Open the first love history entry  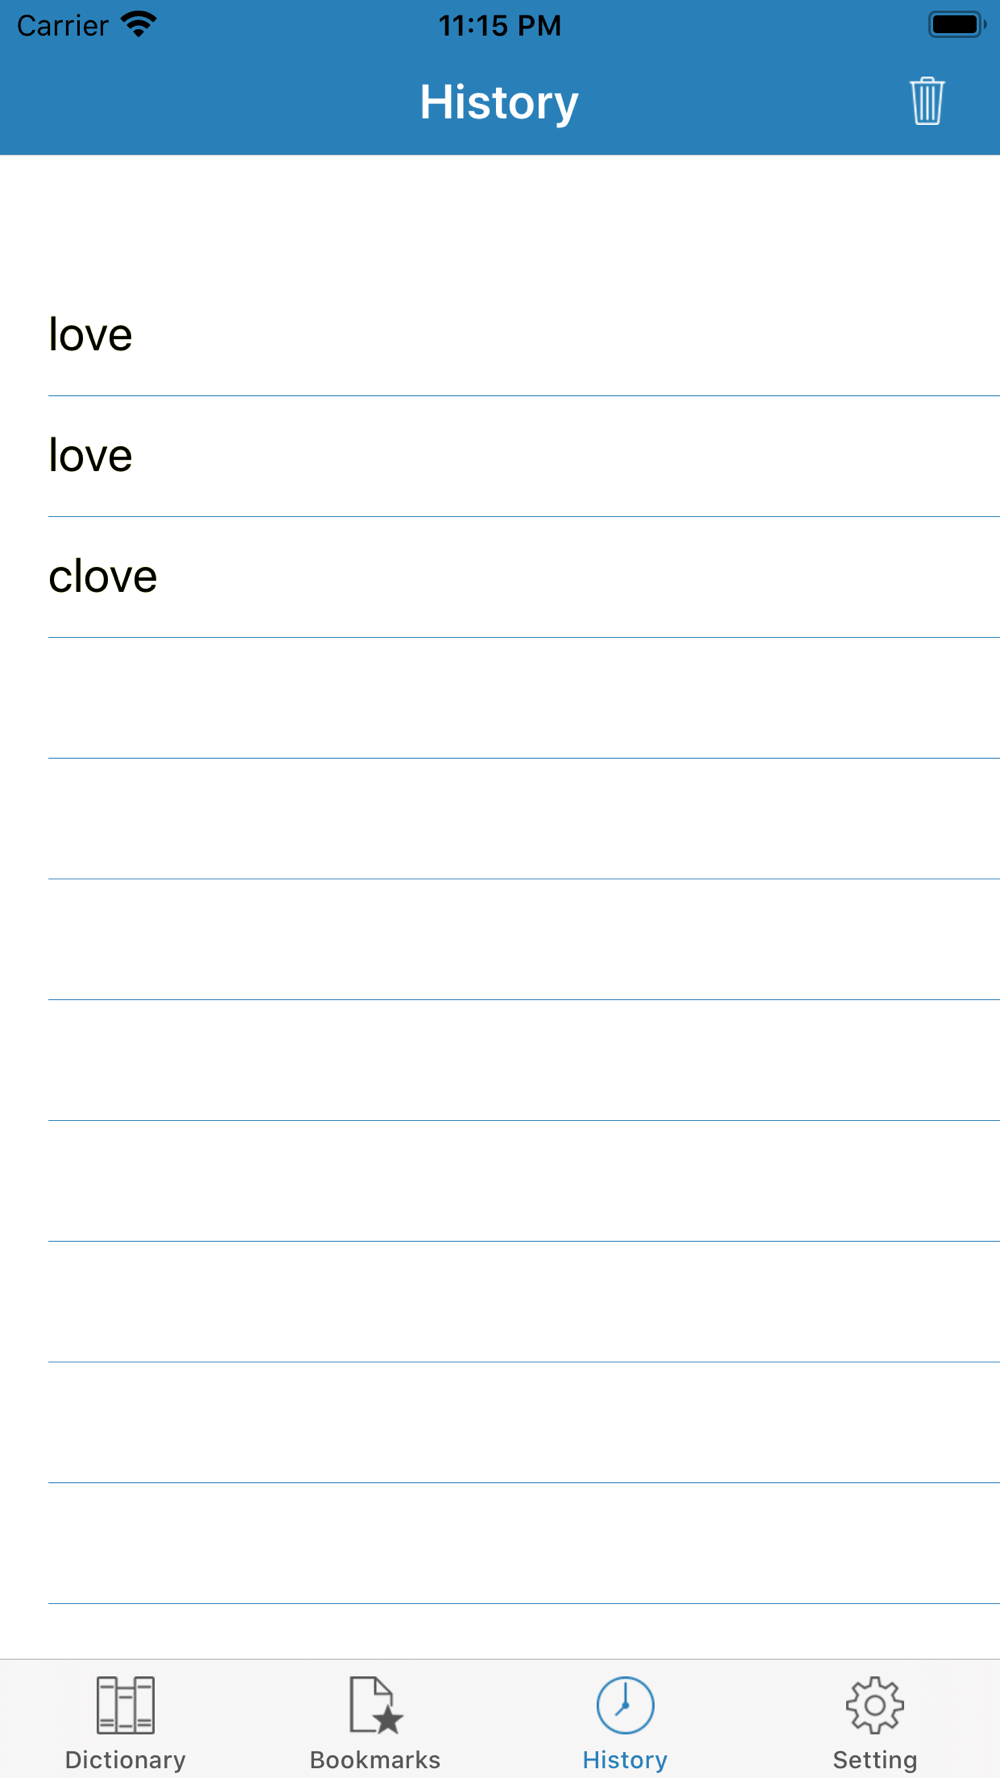pos(500,335)
